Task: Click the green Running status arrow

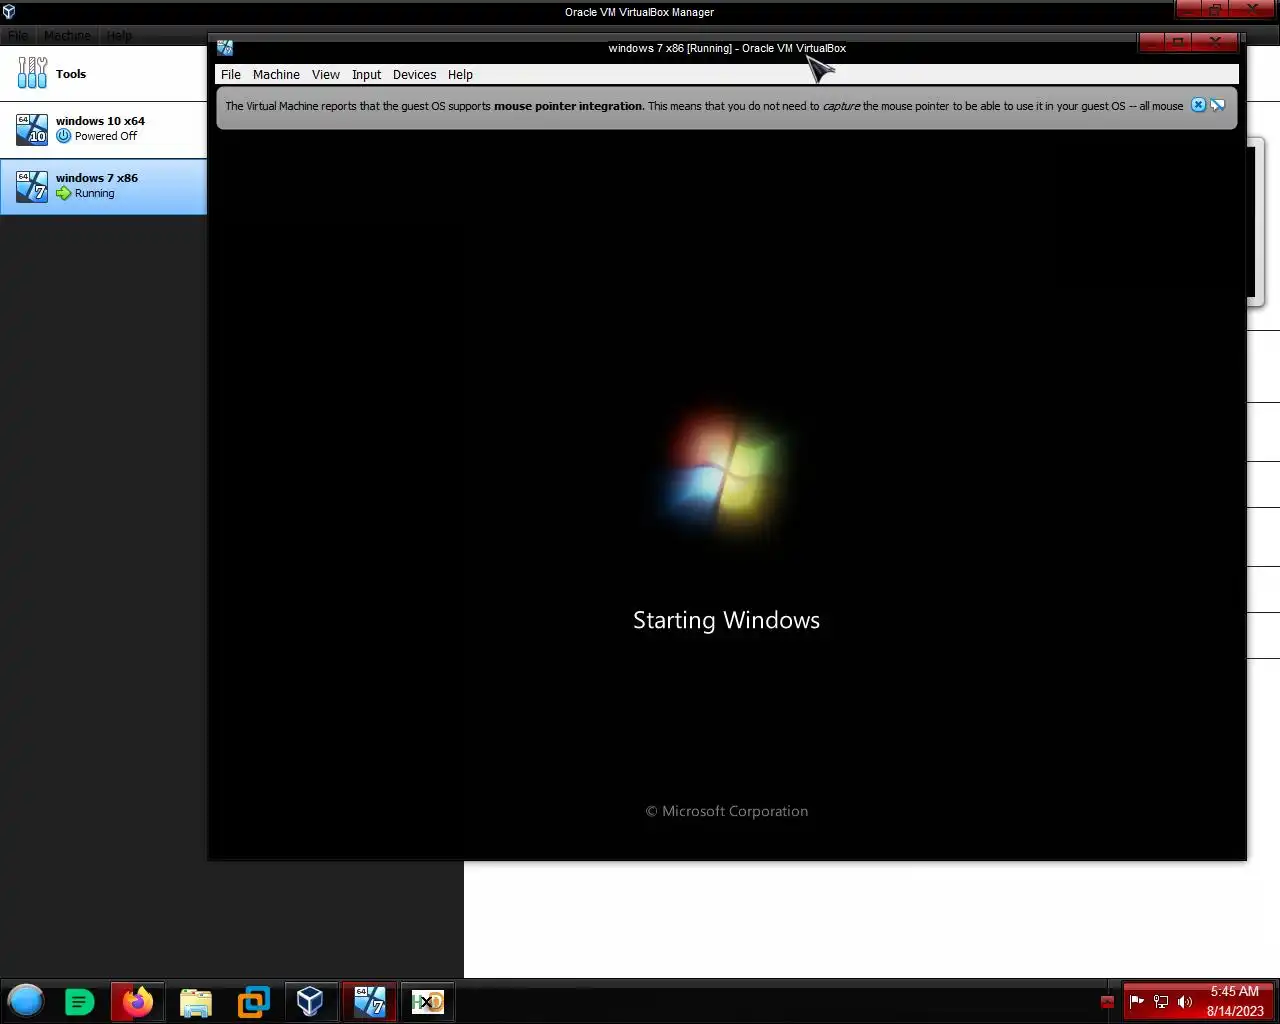Action: coord(64,193)
